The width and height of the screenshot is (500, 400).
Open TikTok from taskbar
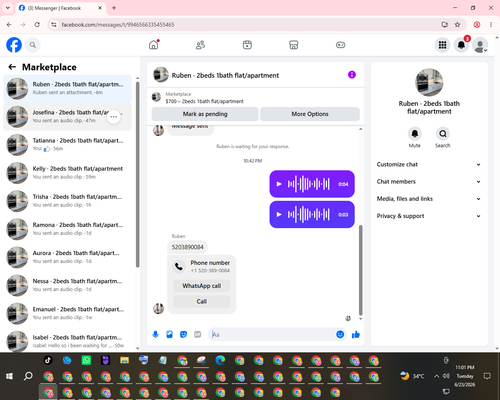(48, 360)
